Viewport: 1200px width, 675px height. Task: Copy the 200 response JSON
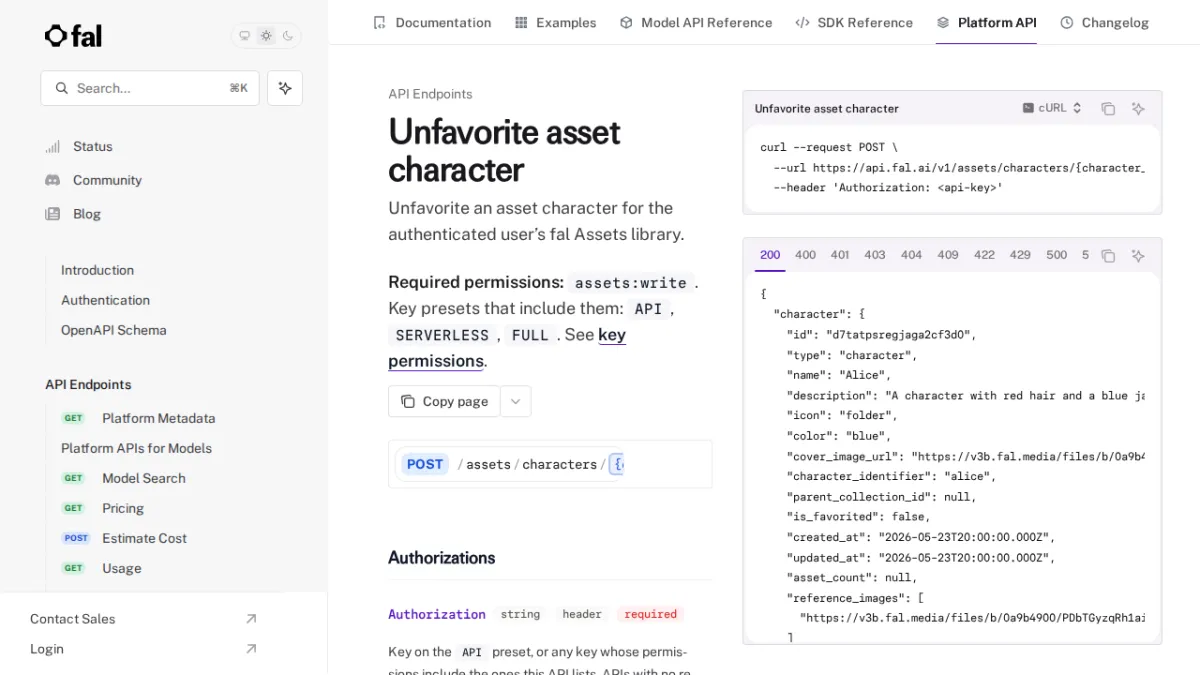point(1108,256)
